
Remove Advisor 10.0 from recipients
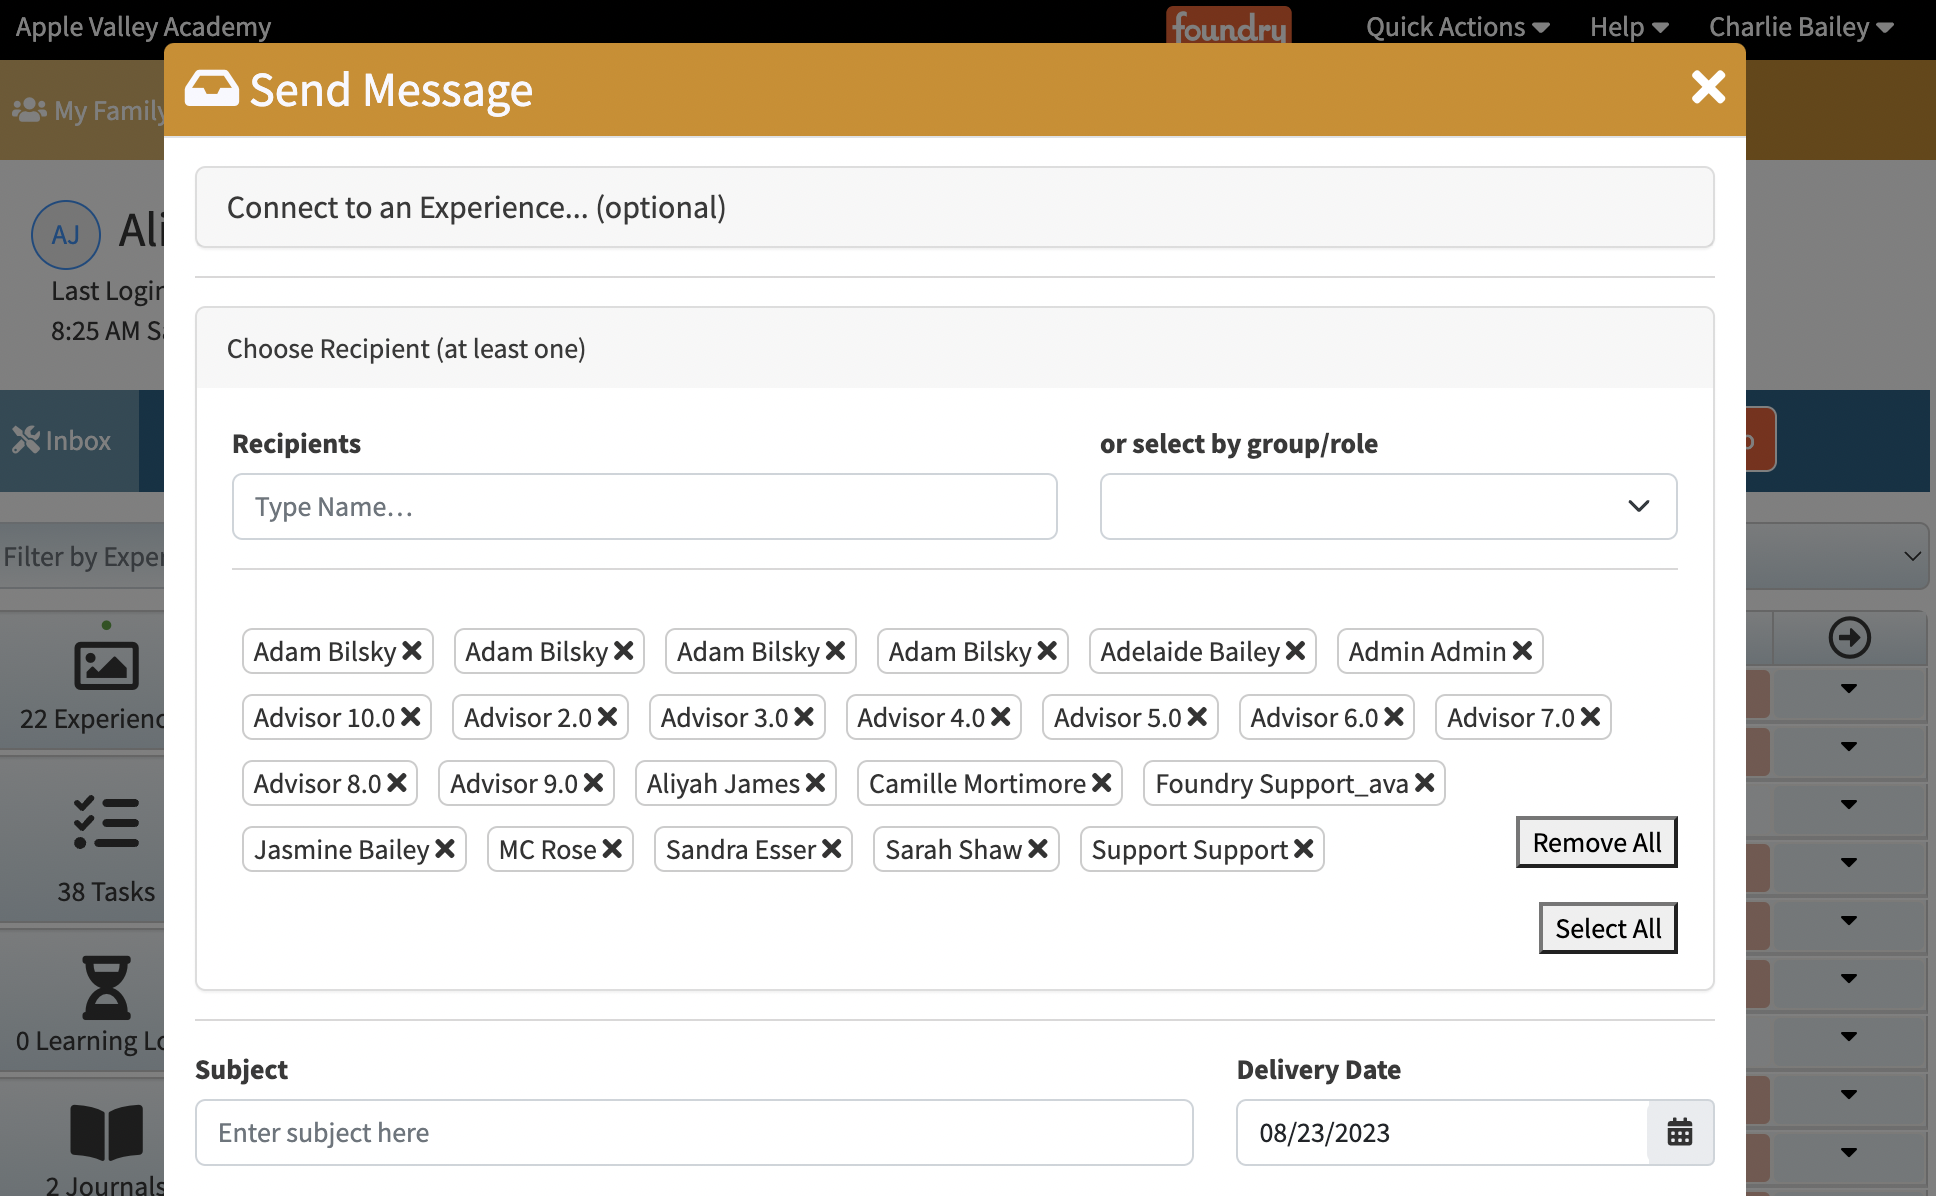[x=410, y=717]
